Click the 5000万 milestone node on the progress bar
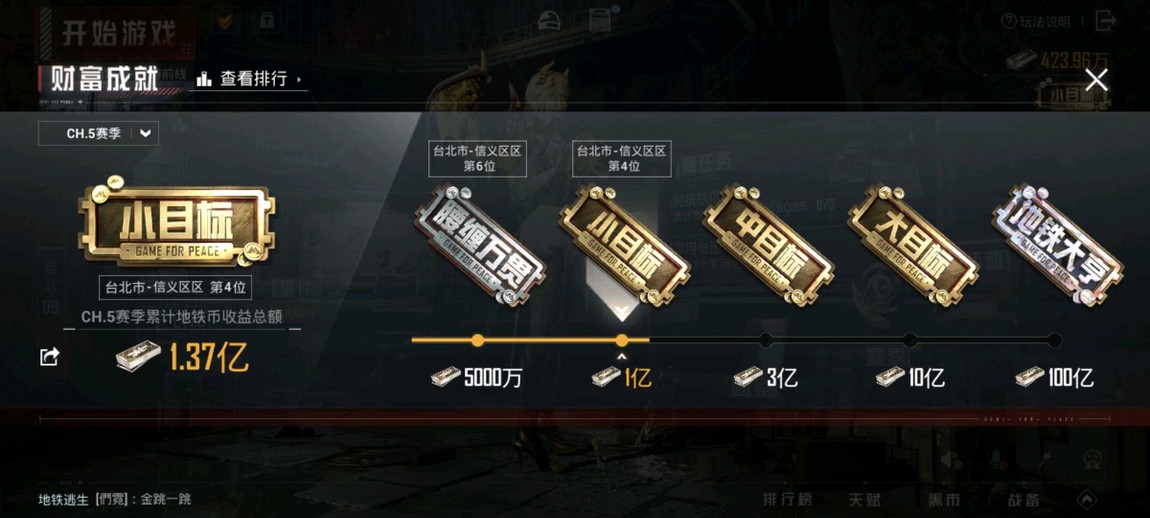Image resolution: width=1150 pixels, height=518 pixels. pos(477,340)
